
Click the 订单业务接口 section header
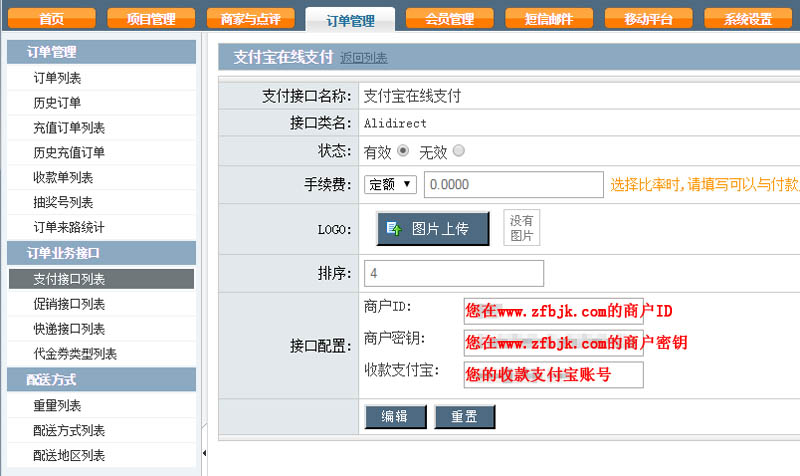pyautogui.click(x=102, y=253)
